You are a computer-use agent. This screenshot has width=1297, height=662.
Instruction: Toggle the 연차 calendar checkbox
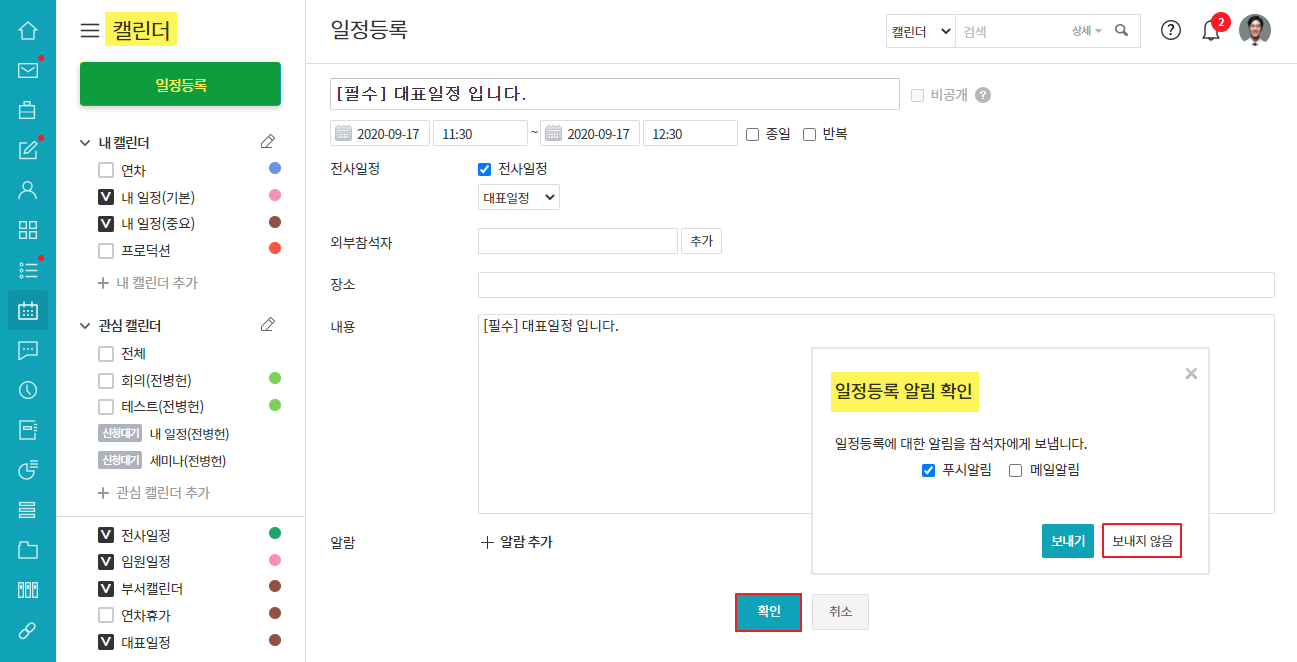click(106, 170)
